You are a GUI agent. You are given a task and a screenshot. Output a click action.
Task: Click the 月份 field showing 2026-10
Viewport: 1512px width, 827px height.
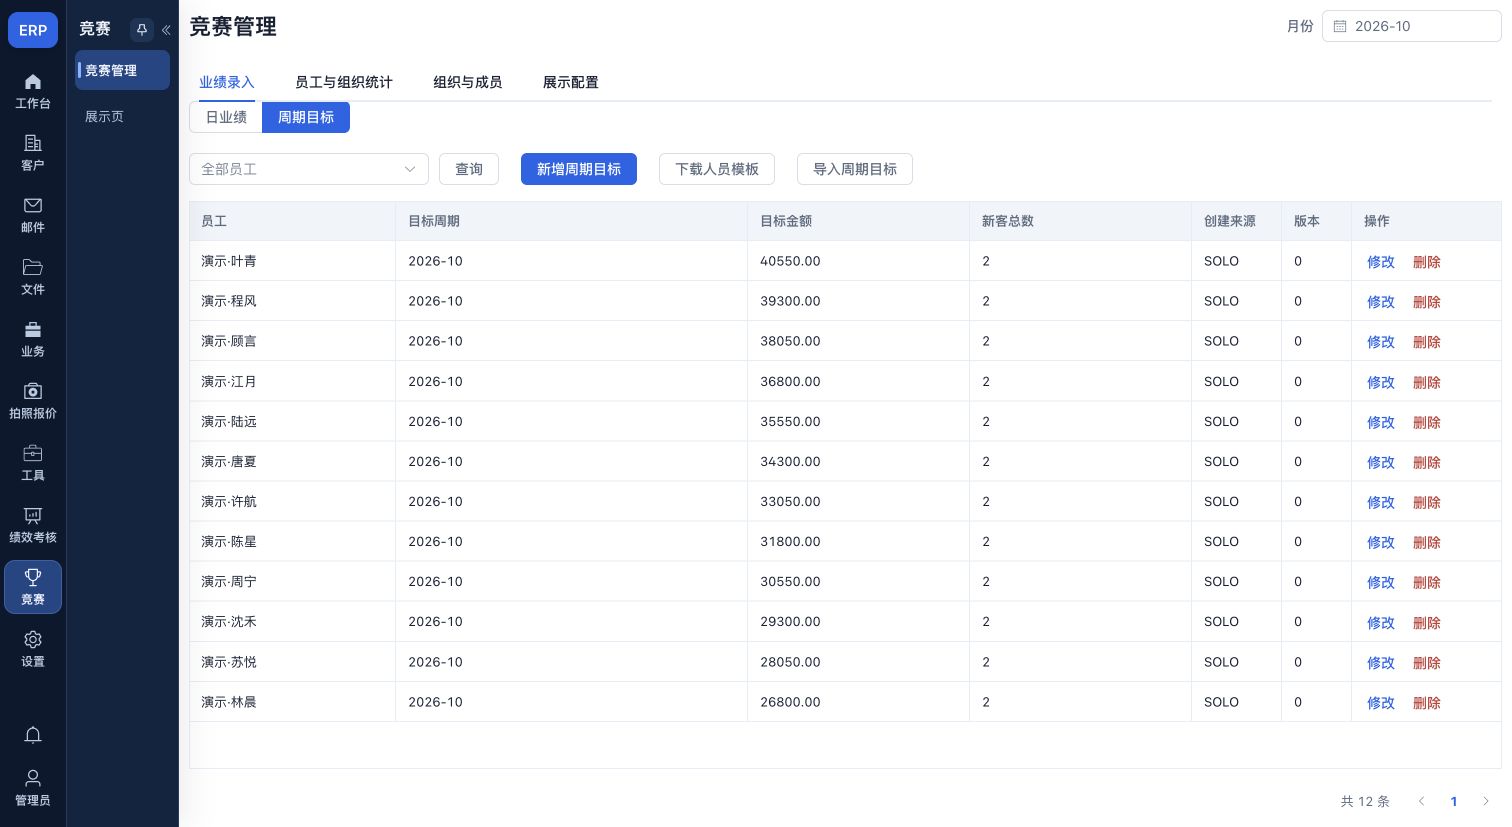(x=1411, y=26)
